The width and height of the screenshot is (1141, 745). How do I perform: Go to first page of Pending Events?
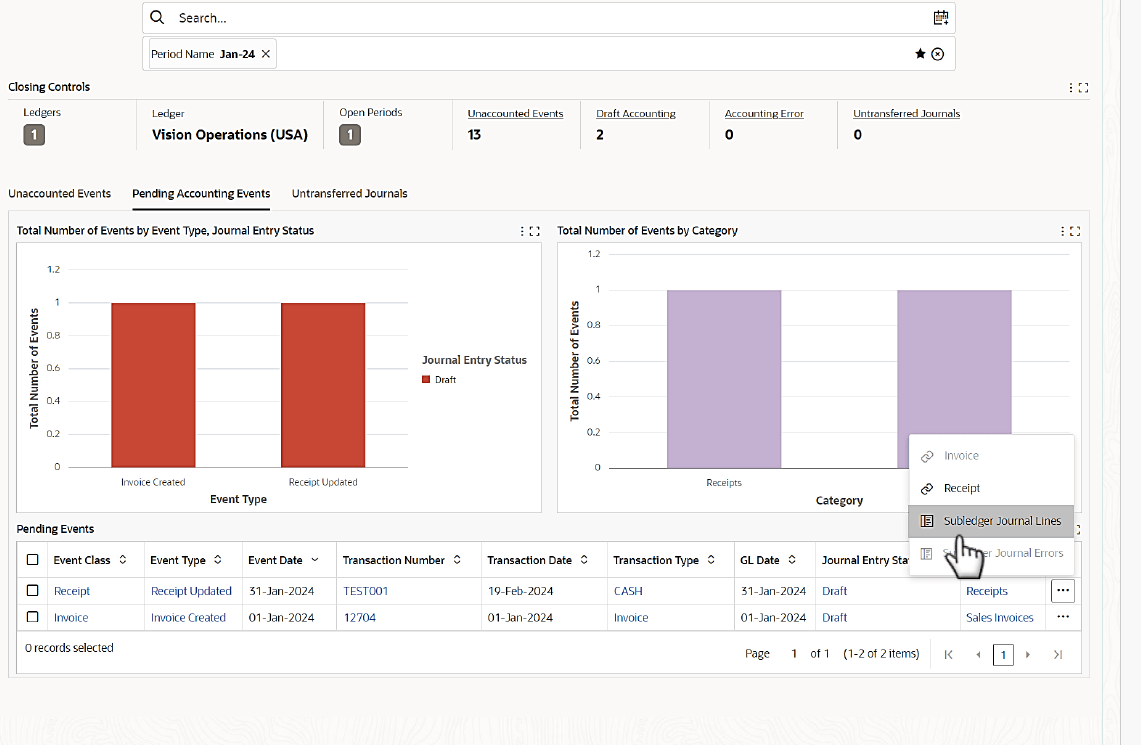[948, 654]
